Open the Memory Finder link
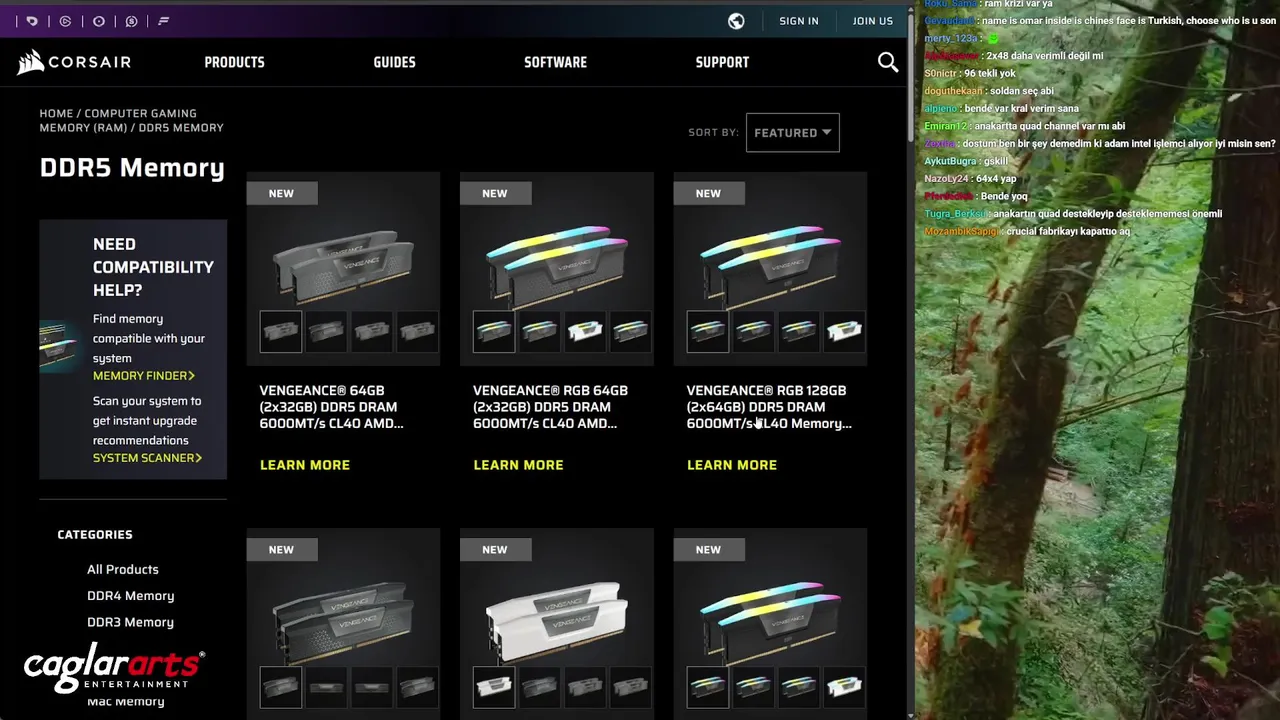1280x720 pixels. coord(144,376)
